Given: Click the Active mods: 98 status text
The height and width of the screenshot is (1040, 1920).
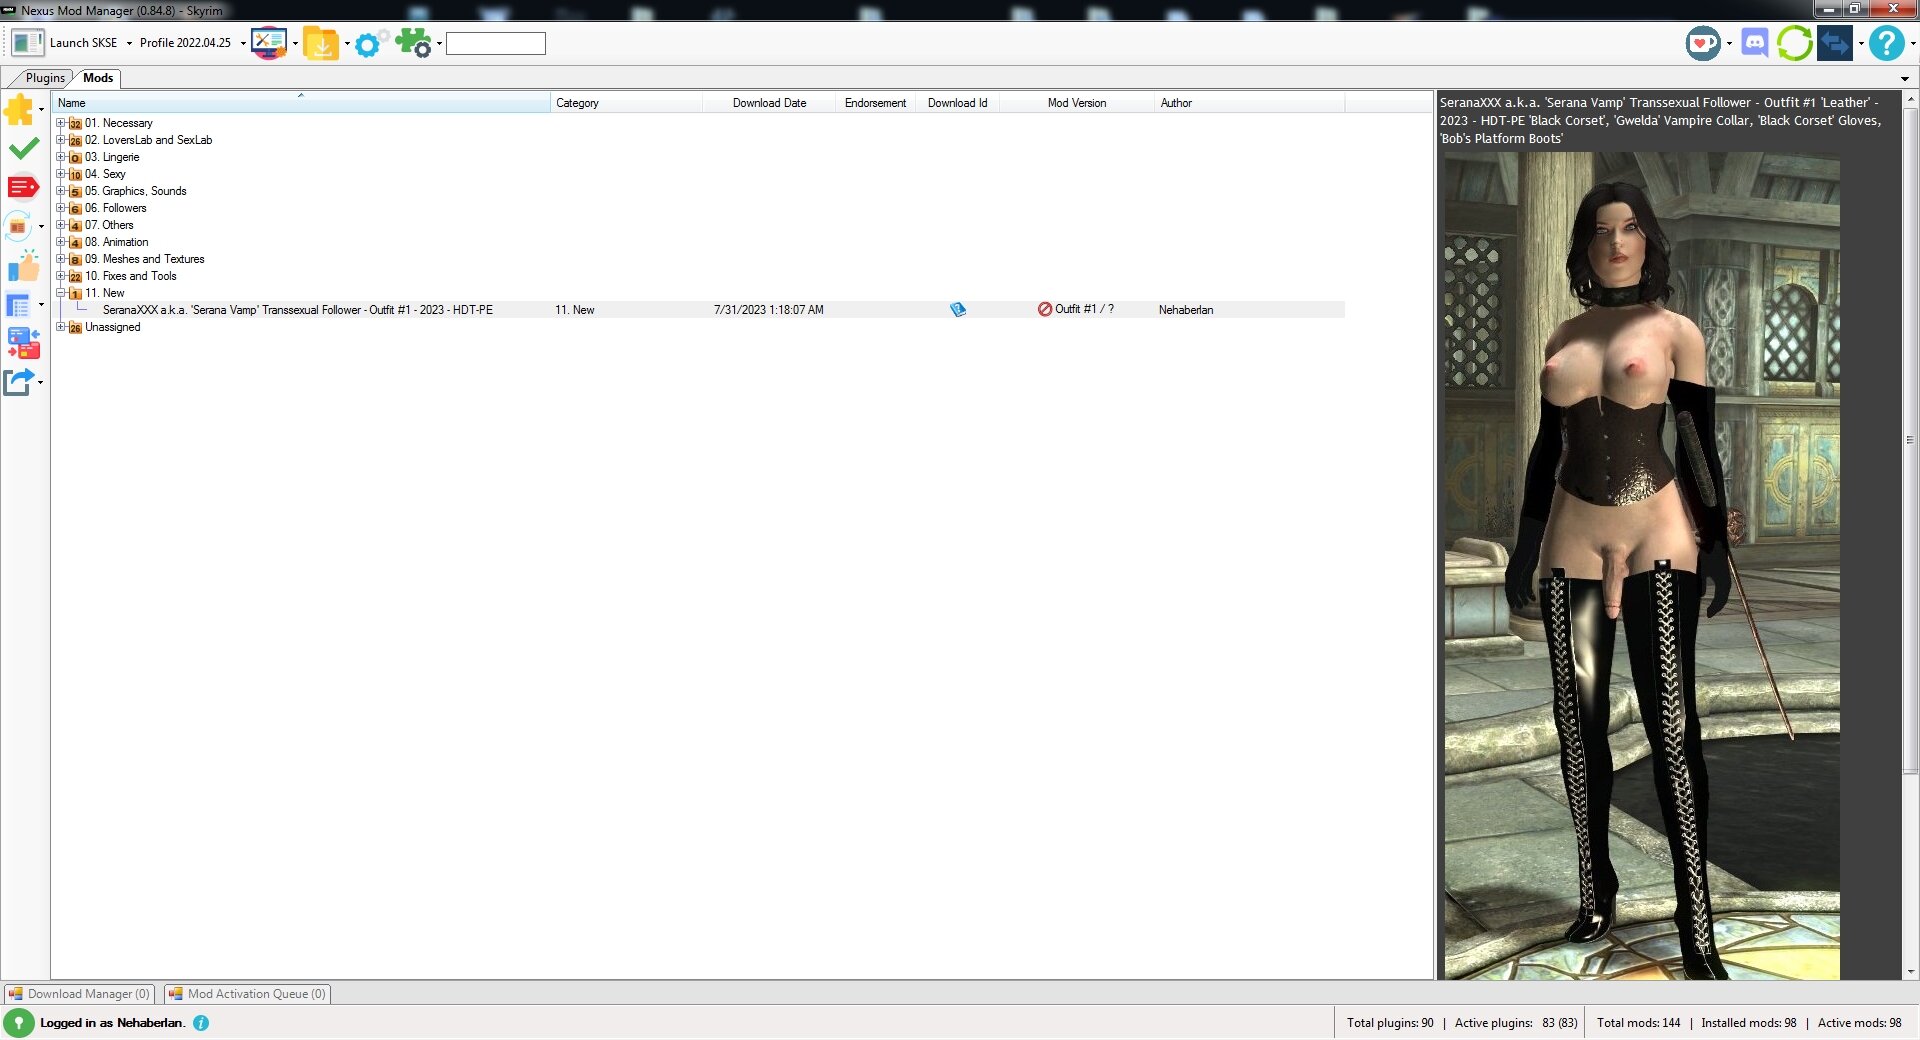Looking at the screenshot, I should tap(1860, 1023).
